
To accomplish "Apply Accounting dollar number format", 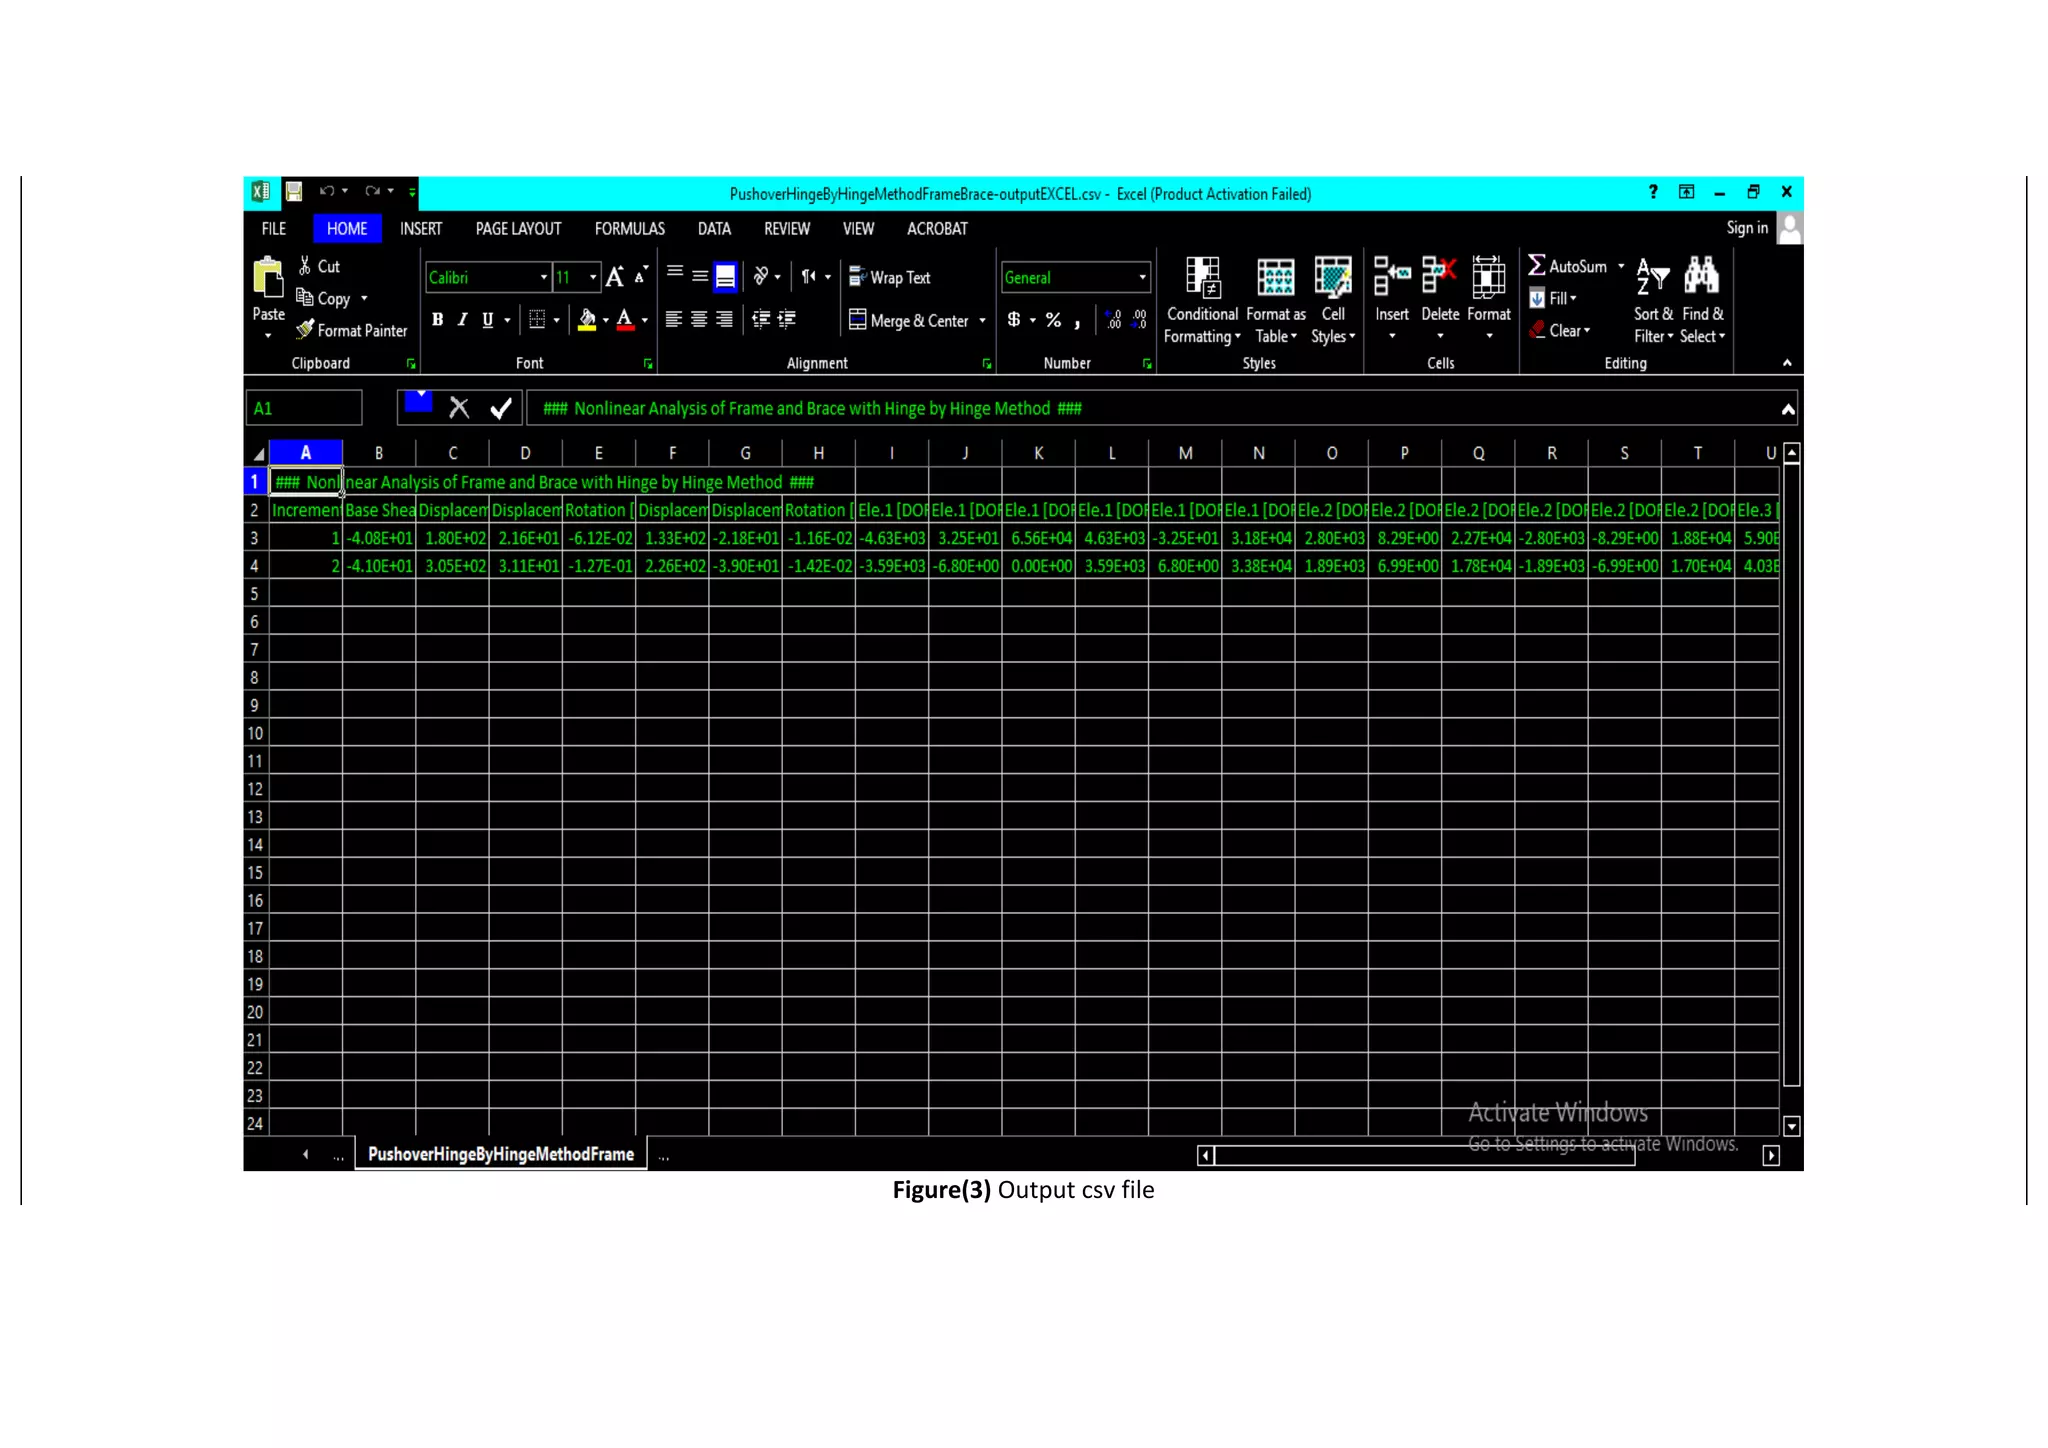I will click(1014, 319).
